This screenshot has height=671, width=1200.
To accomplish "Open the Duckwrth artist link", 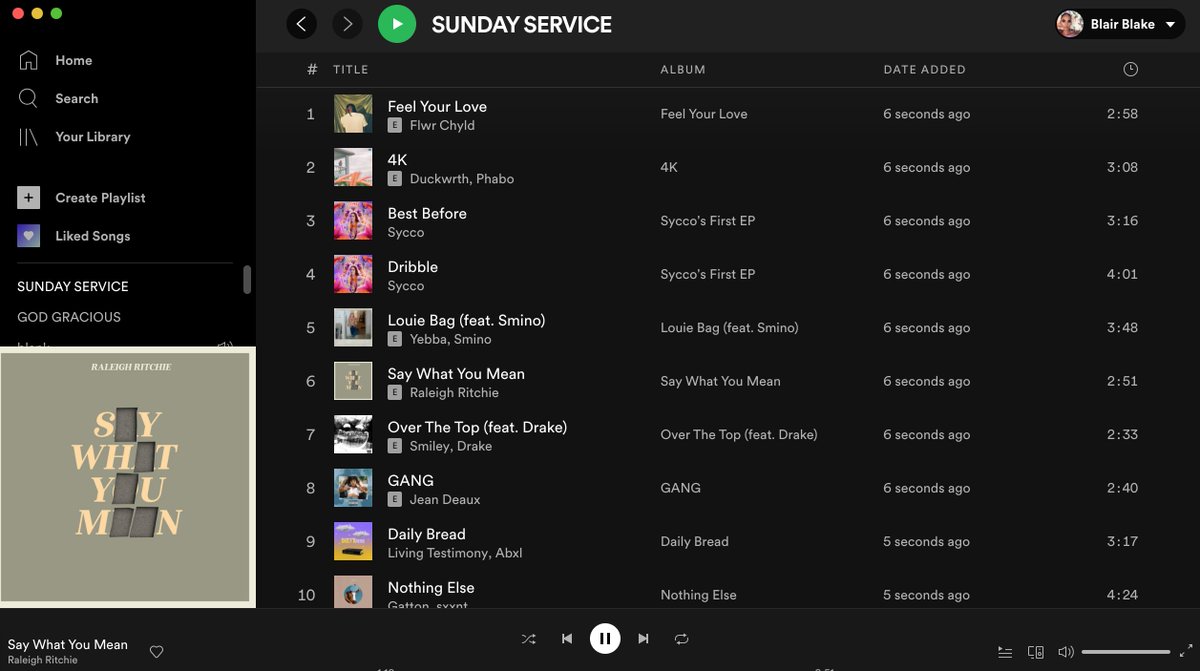I will coord(439,179).
